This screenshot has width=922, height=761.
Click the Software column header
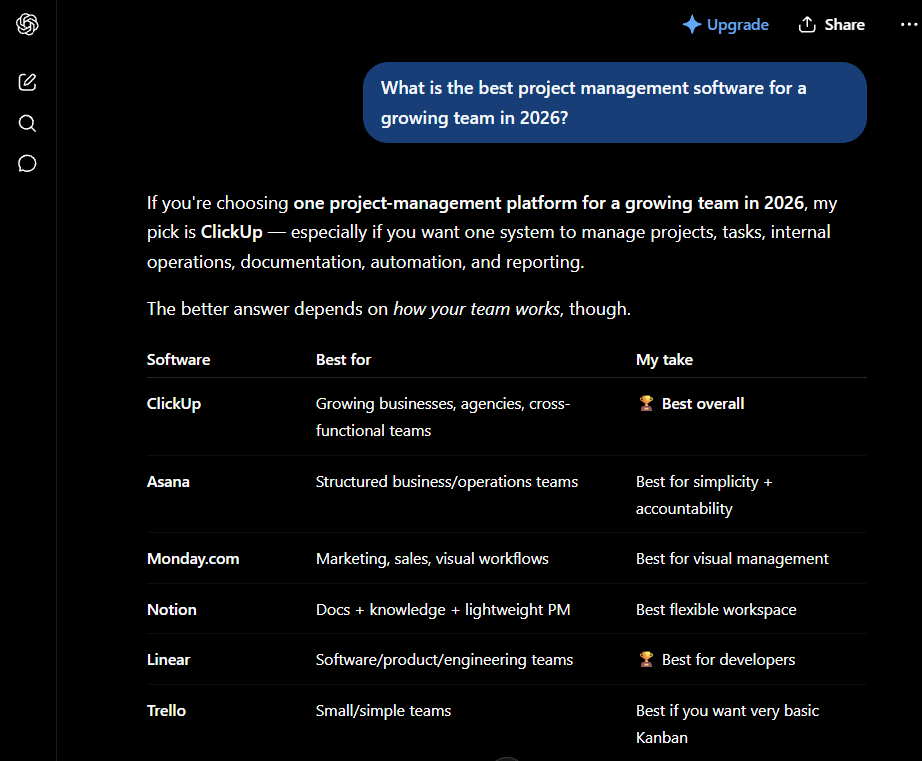click(x=178, y=359)
